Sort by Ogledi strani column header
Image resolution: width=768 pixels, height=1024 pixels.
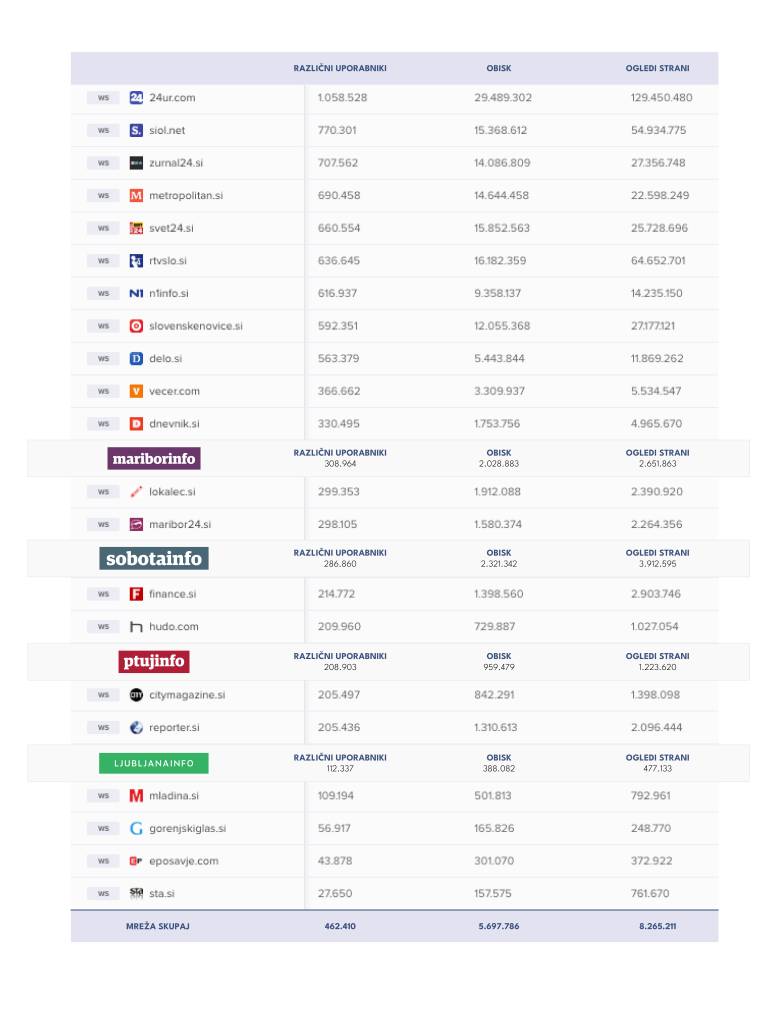657,69
